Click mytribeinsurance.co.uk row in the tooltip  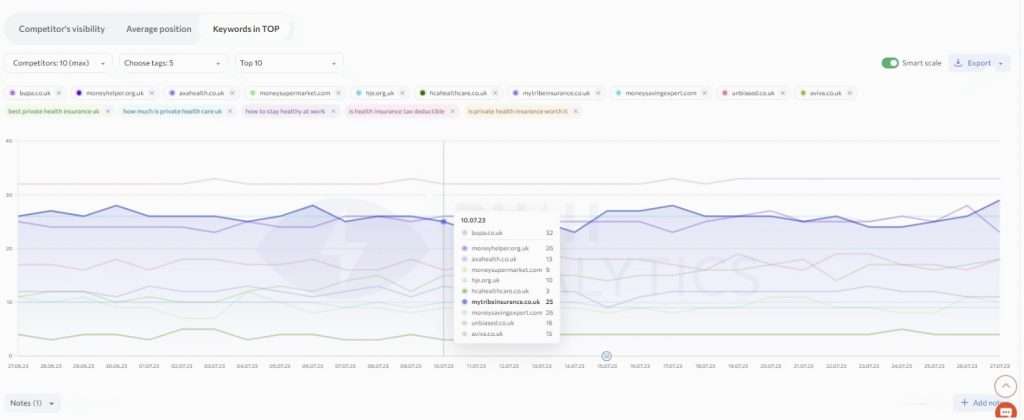pos(507,302)
